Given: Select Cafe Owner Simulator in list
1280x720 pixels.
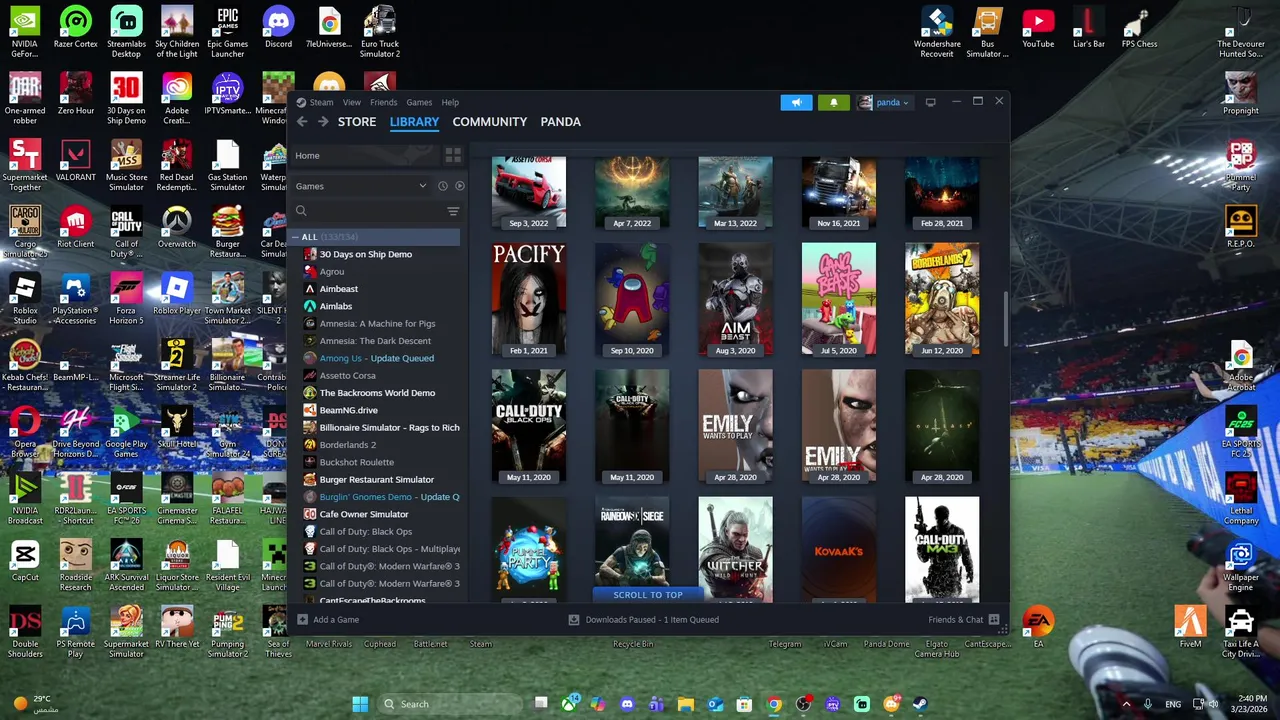Looking at the screenshot, I should [363, 514].
